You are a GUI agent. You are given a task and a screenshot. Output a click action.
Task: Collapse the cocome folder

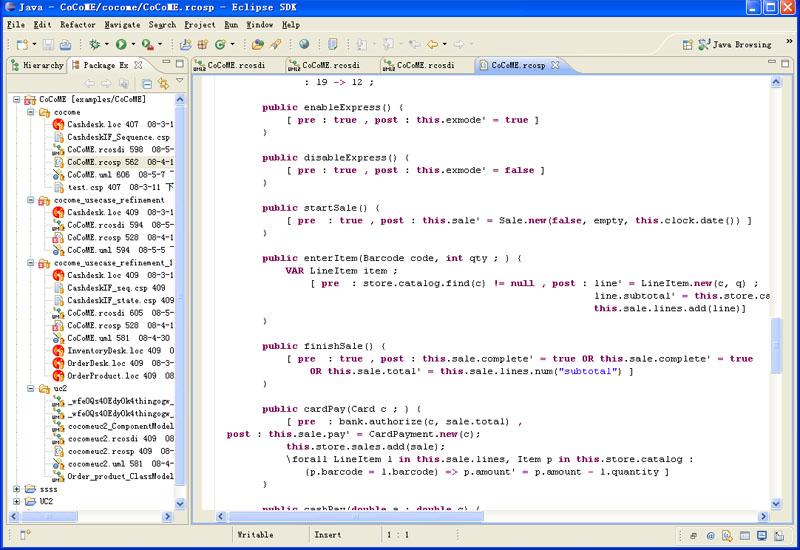[x=31, y=112]
